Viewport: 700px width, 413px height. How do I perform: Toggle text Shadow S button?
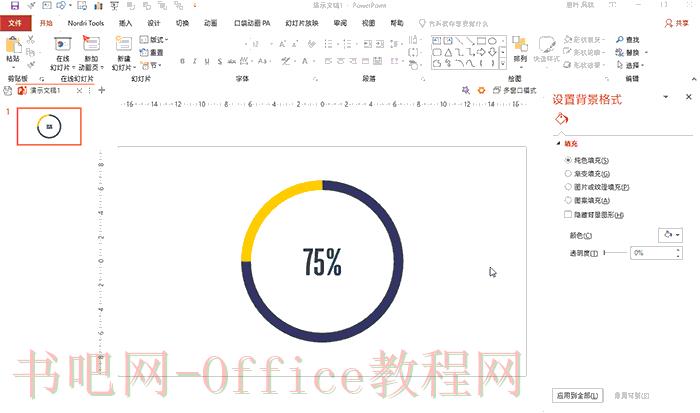pos(220,61)
